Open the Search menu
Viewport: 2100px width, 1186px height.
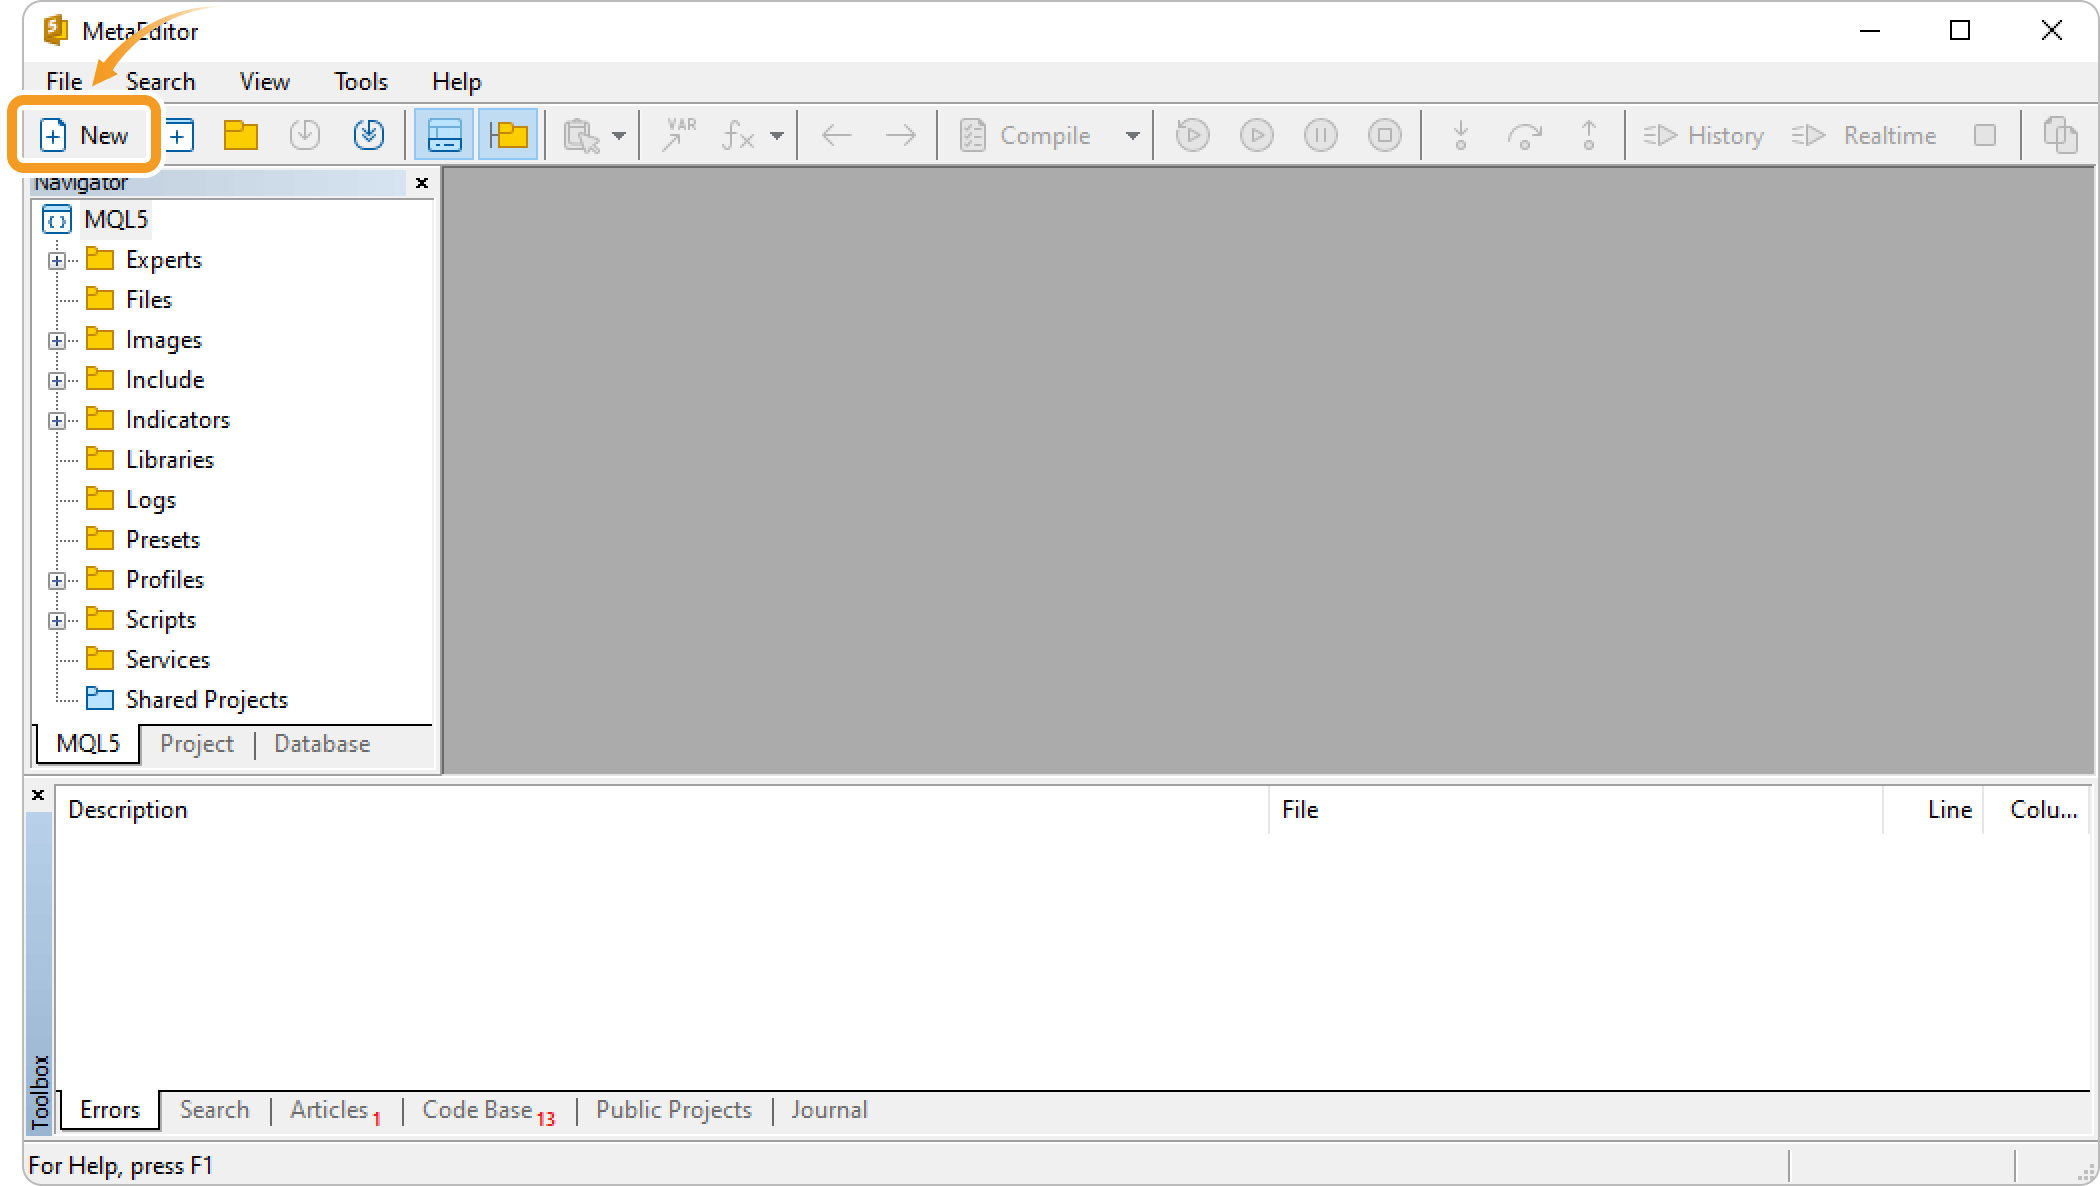tap(160, 82)
